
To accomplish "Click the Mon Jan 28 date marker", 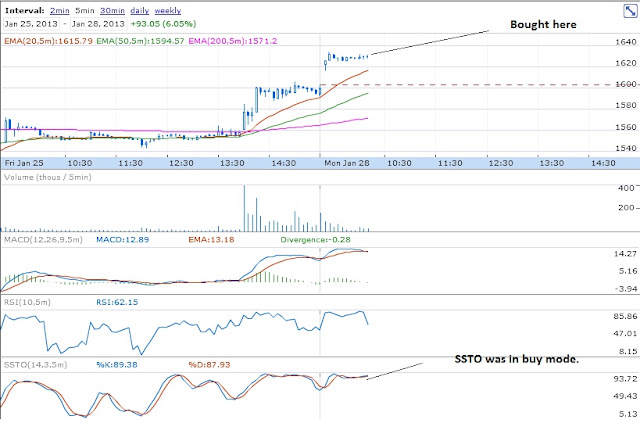I will click(x=347, y=163).
